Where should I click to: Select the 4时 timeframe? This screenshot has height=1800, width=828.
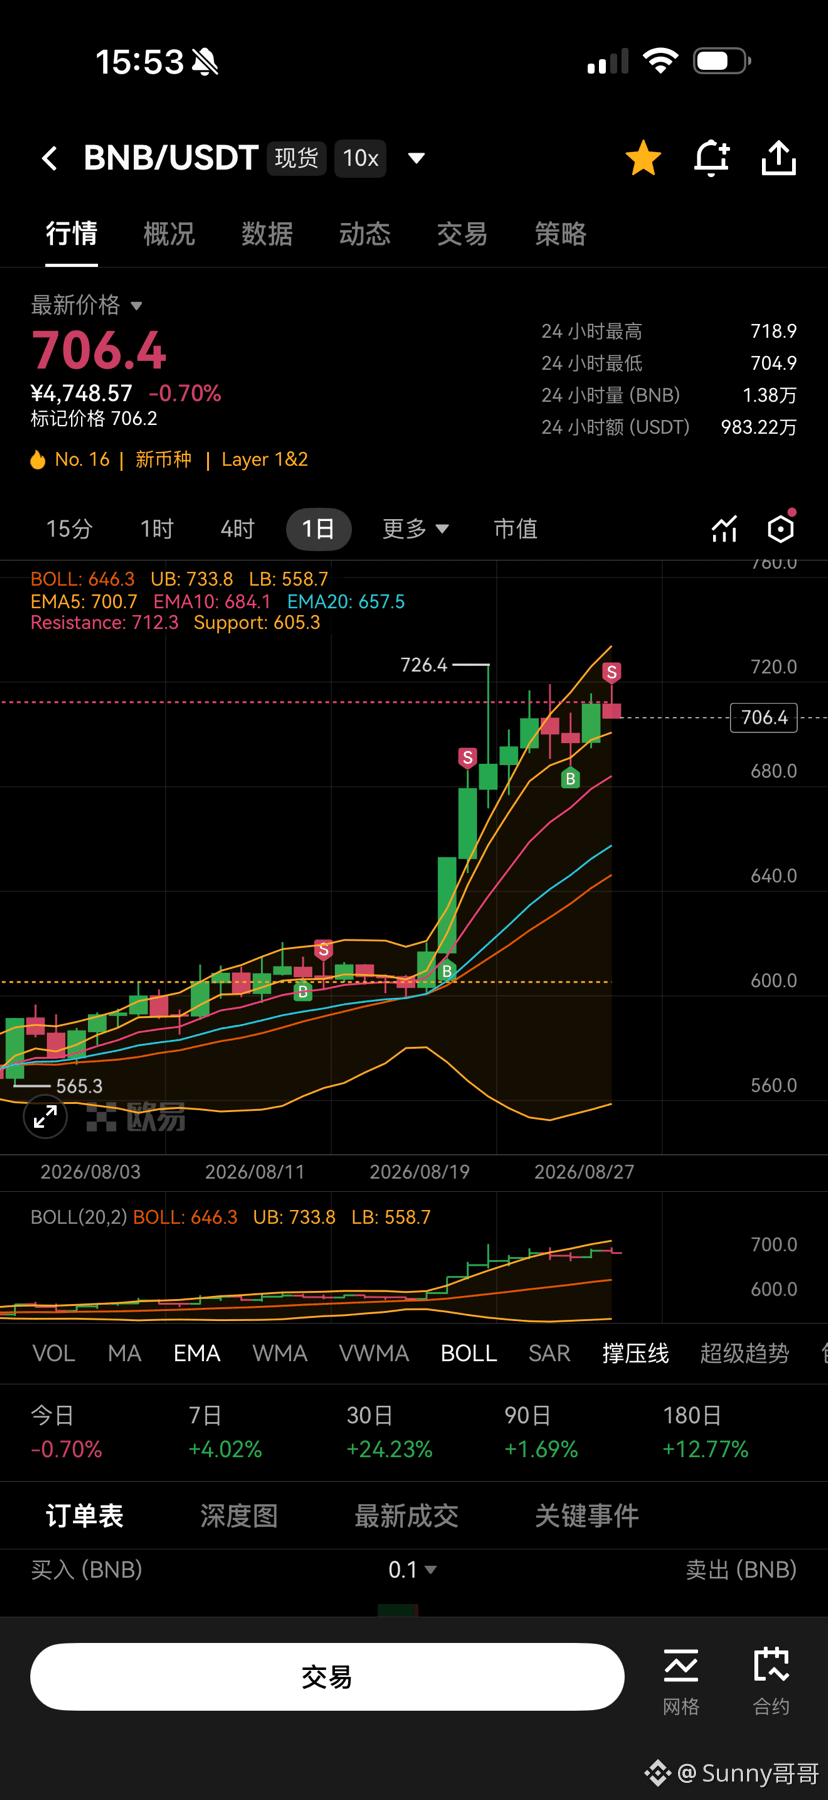237,529
